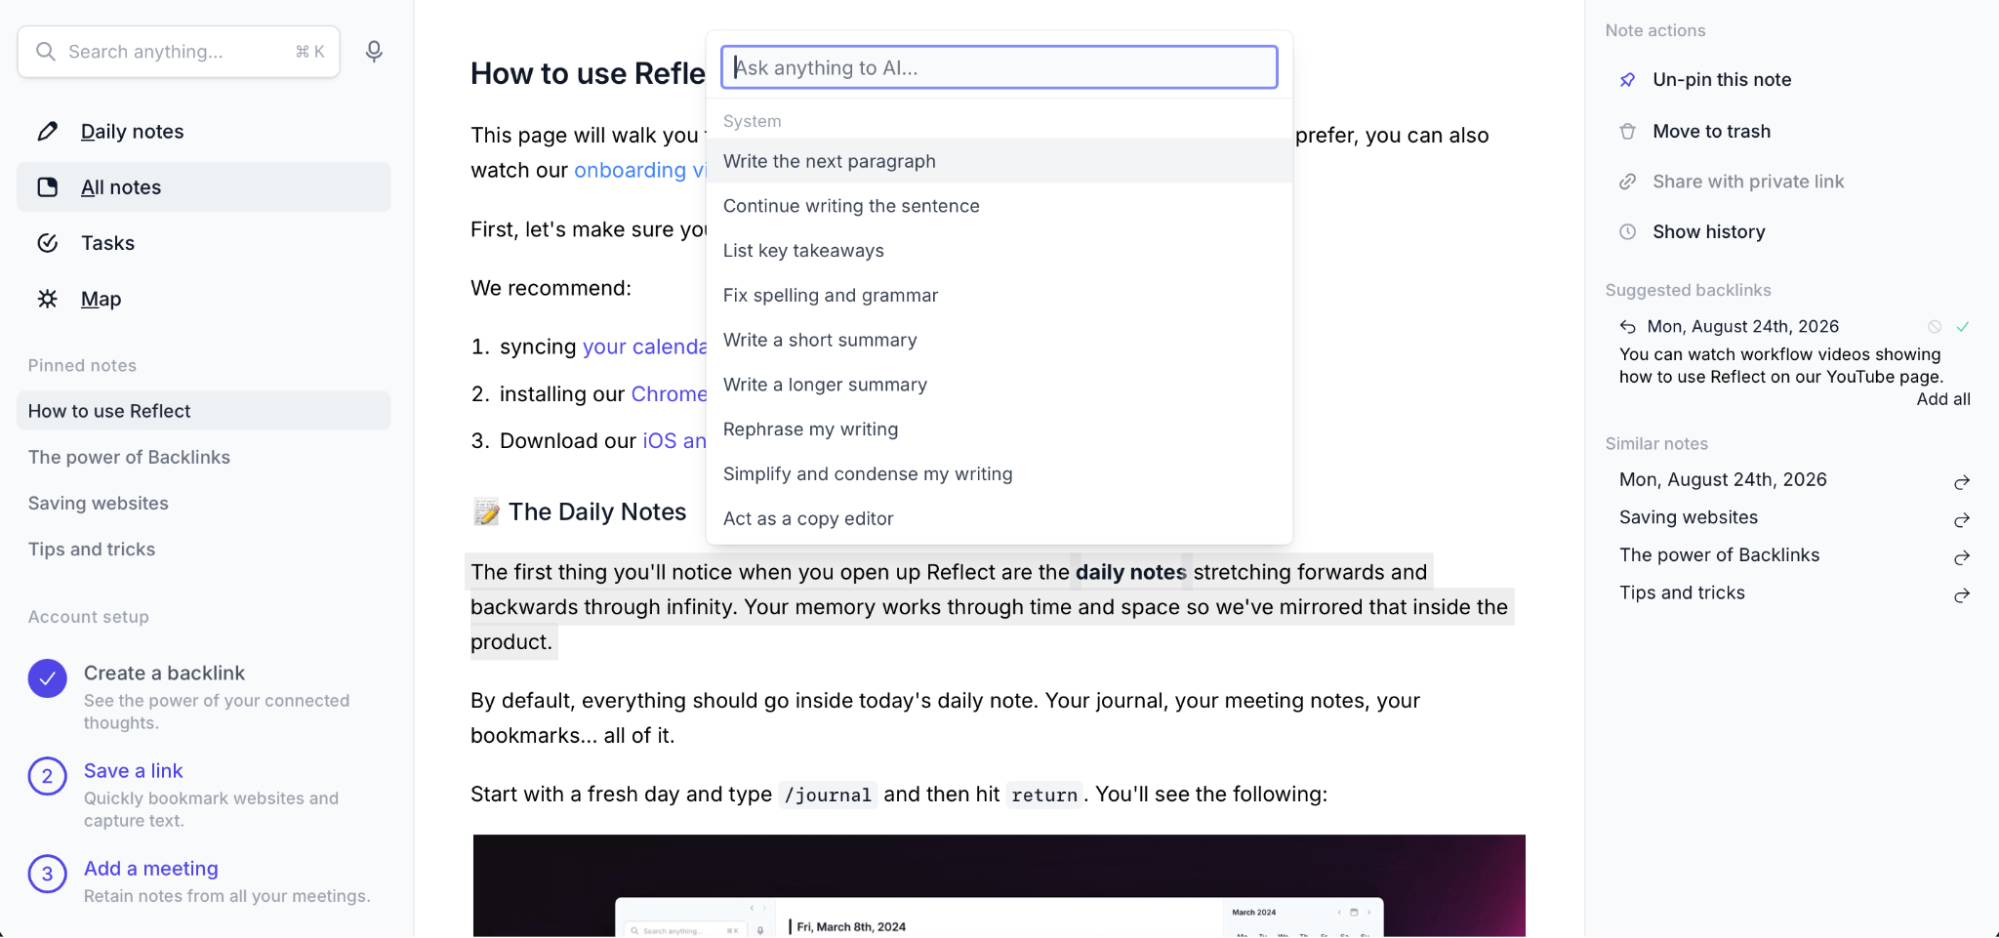Dismiss the suggested backlink with the circle-slash icon
This screenshot has height=938, width=1999.
point(1935,327)
